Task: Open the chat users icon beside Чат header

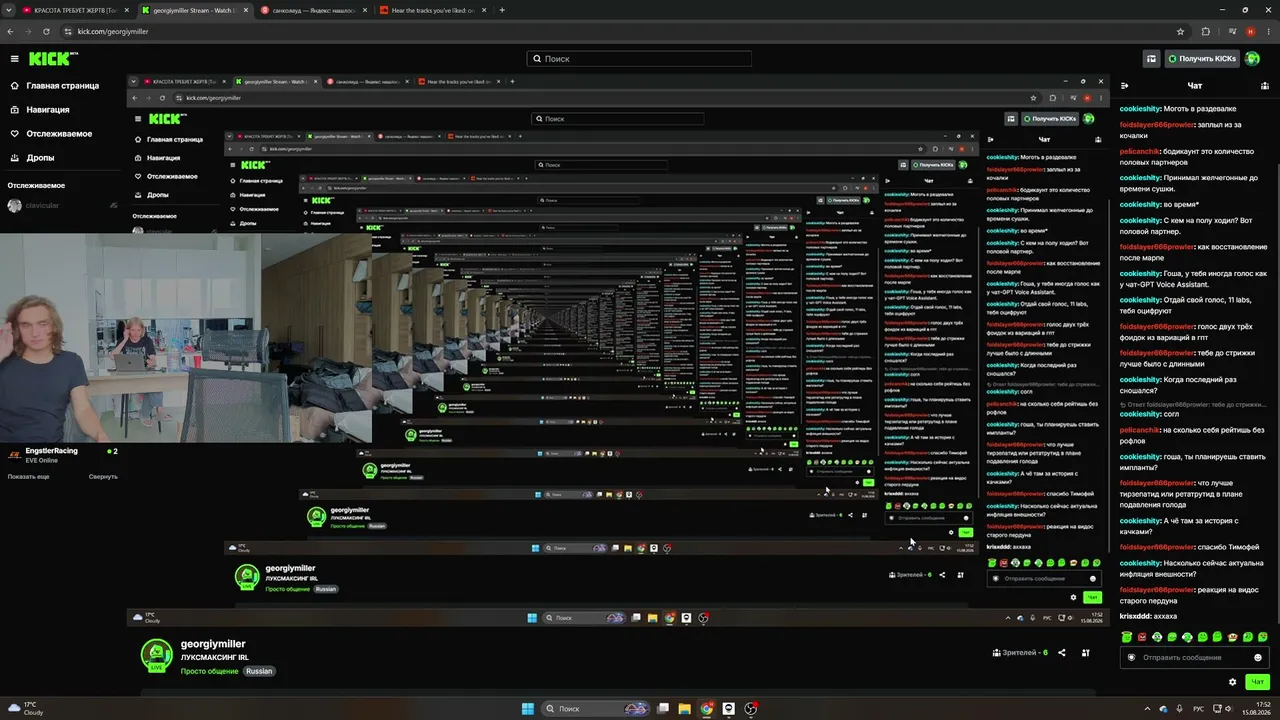Action: [x=1264, y=86]
